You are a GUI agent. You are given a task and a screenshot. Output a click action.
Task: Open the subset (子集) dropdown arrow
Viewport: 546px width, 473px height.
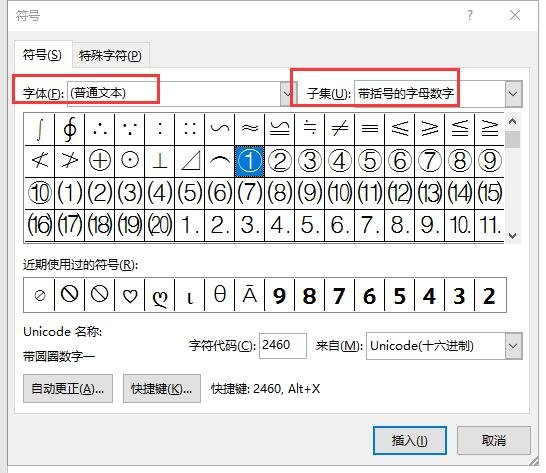coord(514,94)
